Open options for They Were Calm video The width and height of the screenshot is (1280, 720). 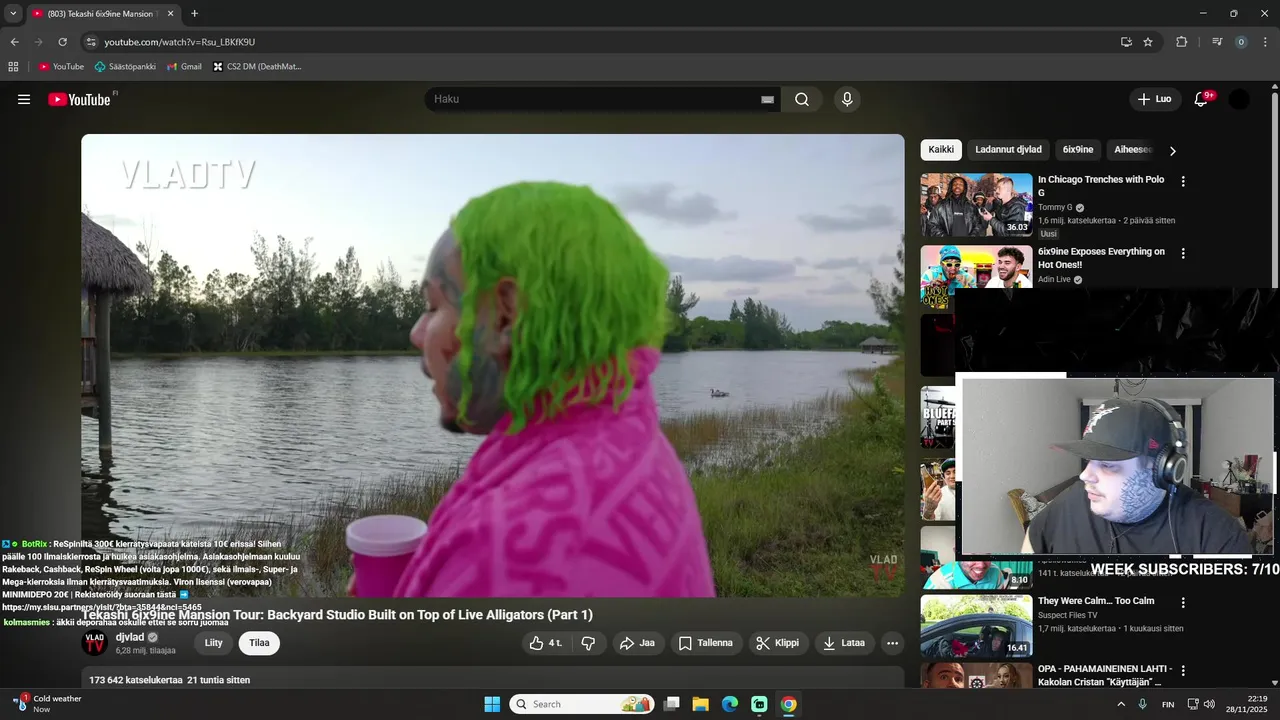(1183, 603)
